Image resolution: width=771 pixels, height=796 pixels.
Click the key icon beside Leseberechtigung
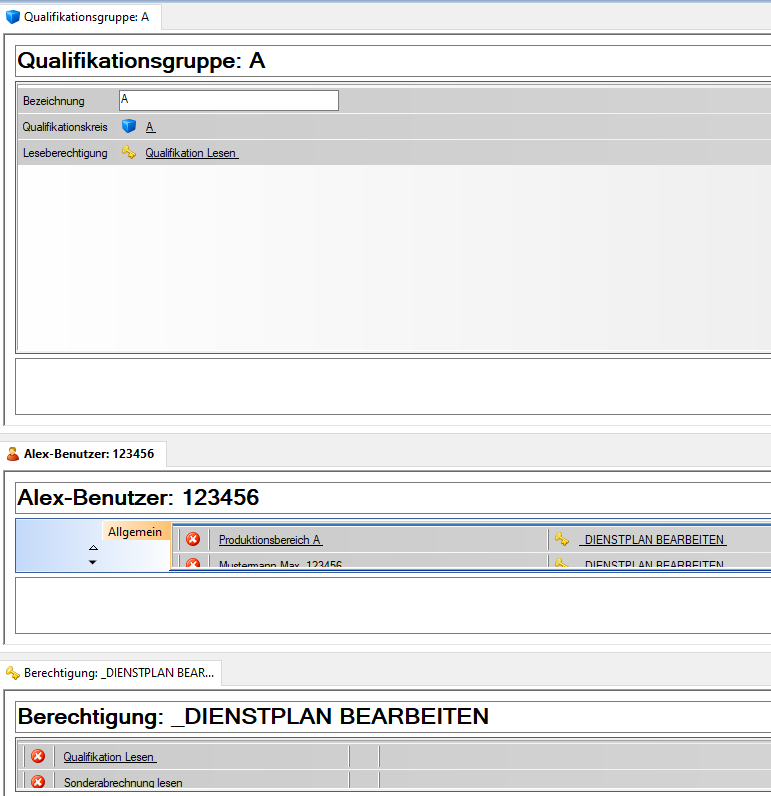coord(128,153)
